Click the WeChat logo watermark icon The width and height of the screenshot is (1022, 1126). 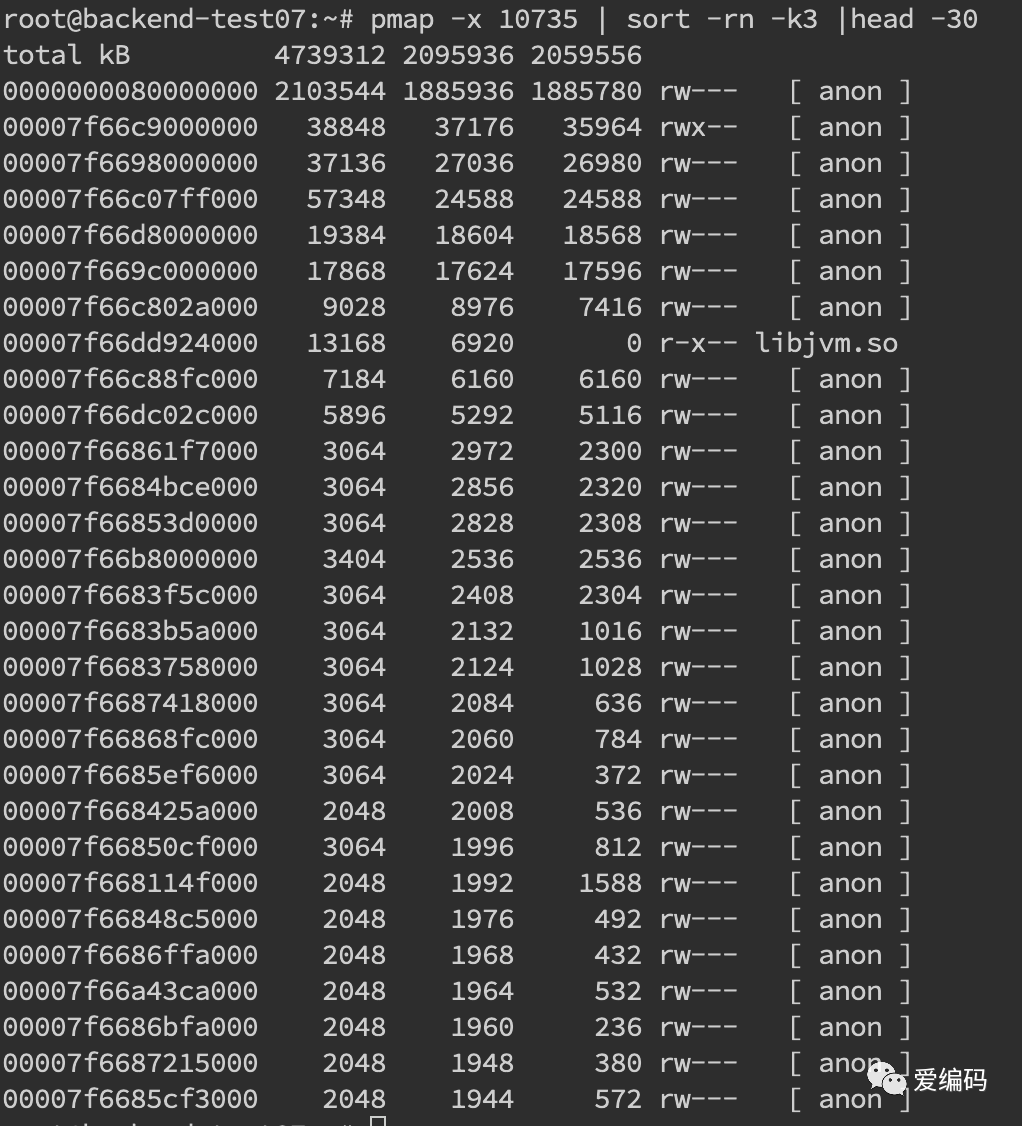click(887, 1078)
